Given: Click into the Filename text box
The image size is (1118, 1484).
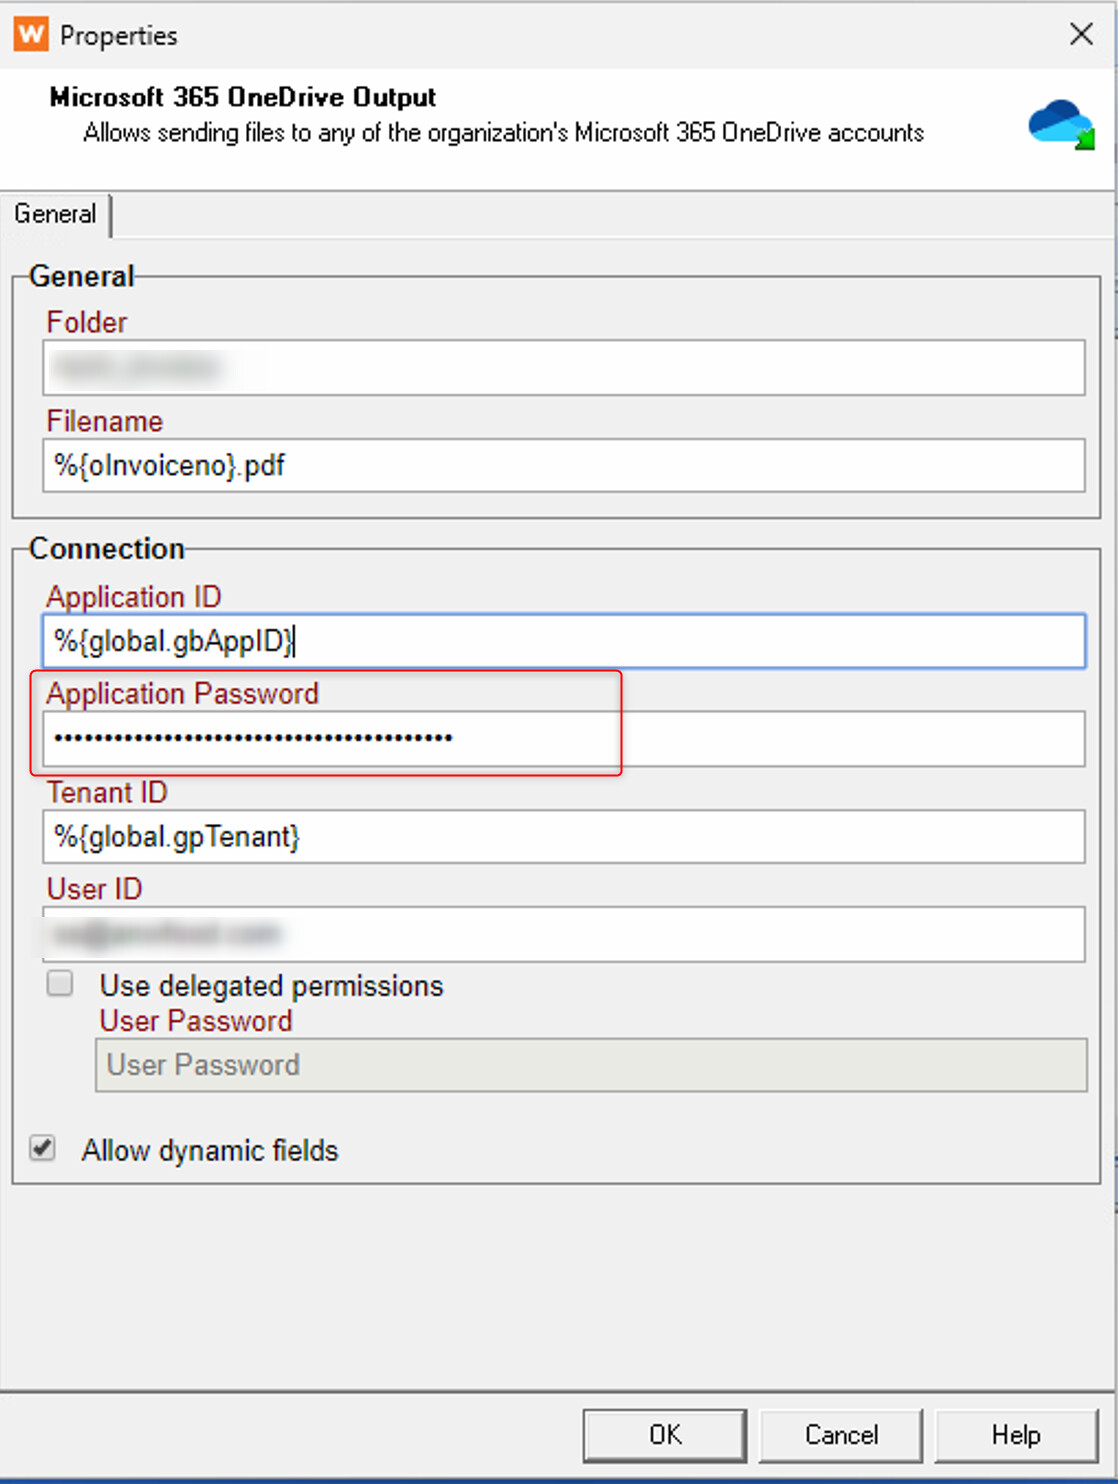Looking at the screenshot, I should (563, 466).
